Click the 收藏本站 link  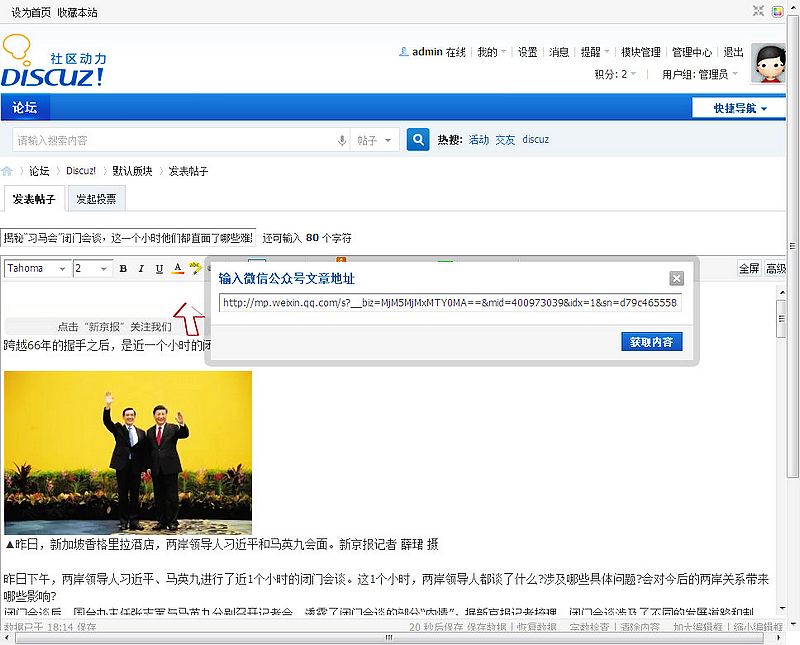[77, 13]
